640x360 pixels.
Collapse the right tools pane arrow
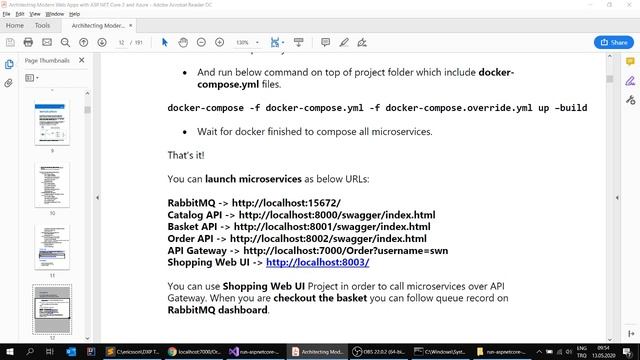click(x=617, y=198)
